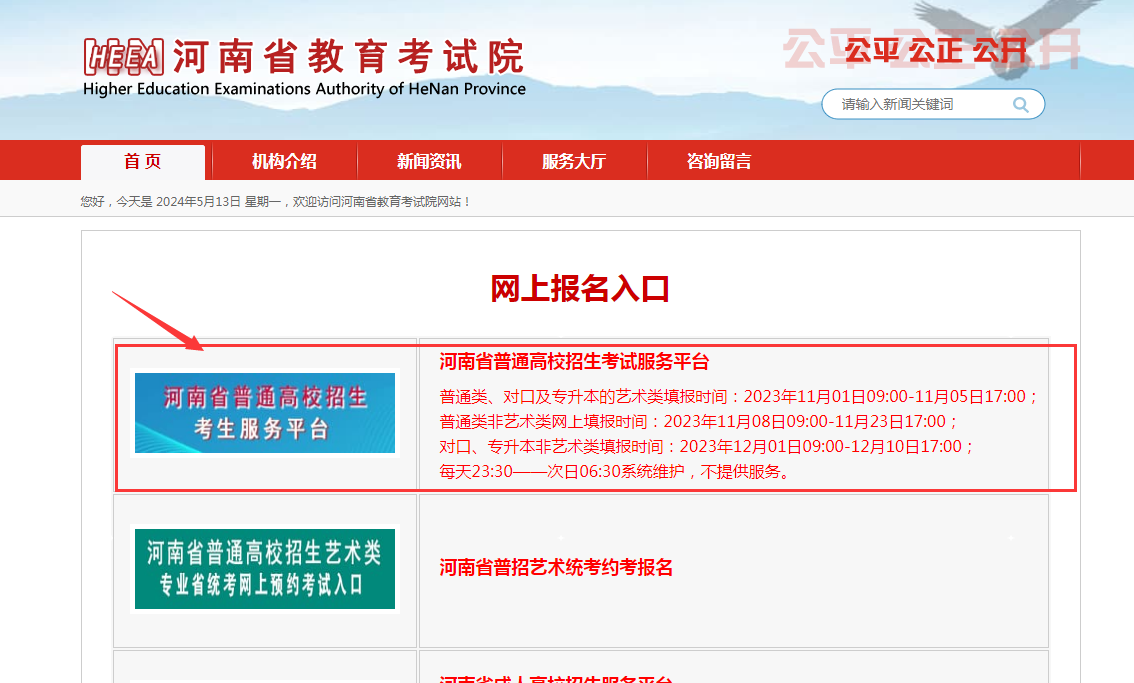
Task: Open the 机构介绍 menu
Action: pyautogui.click(x=288, y=161)
